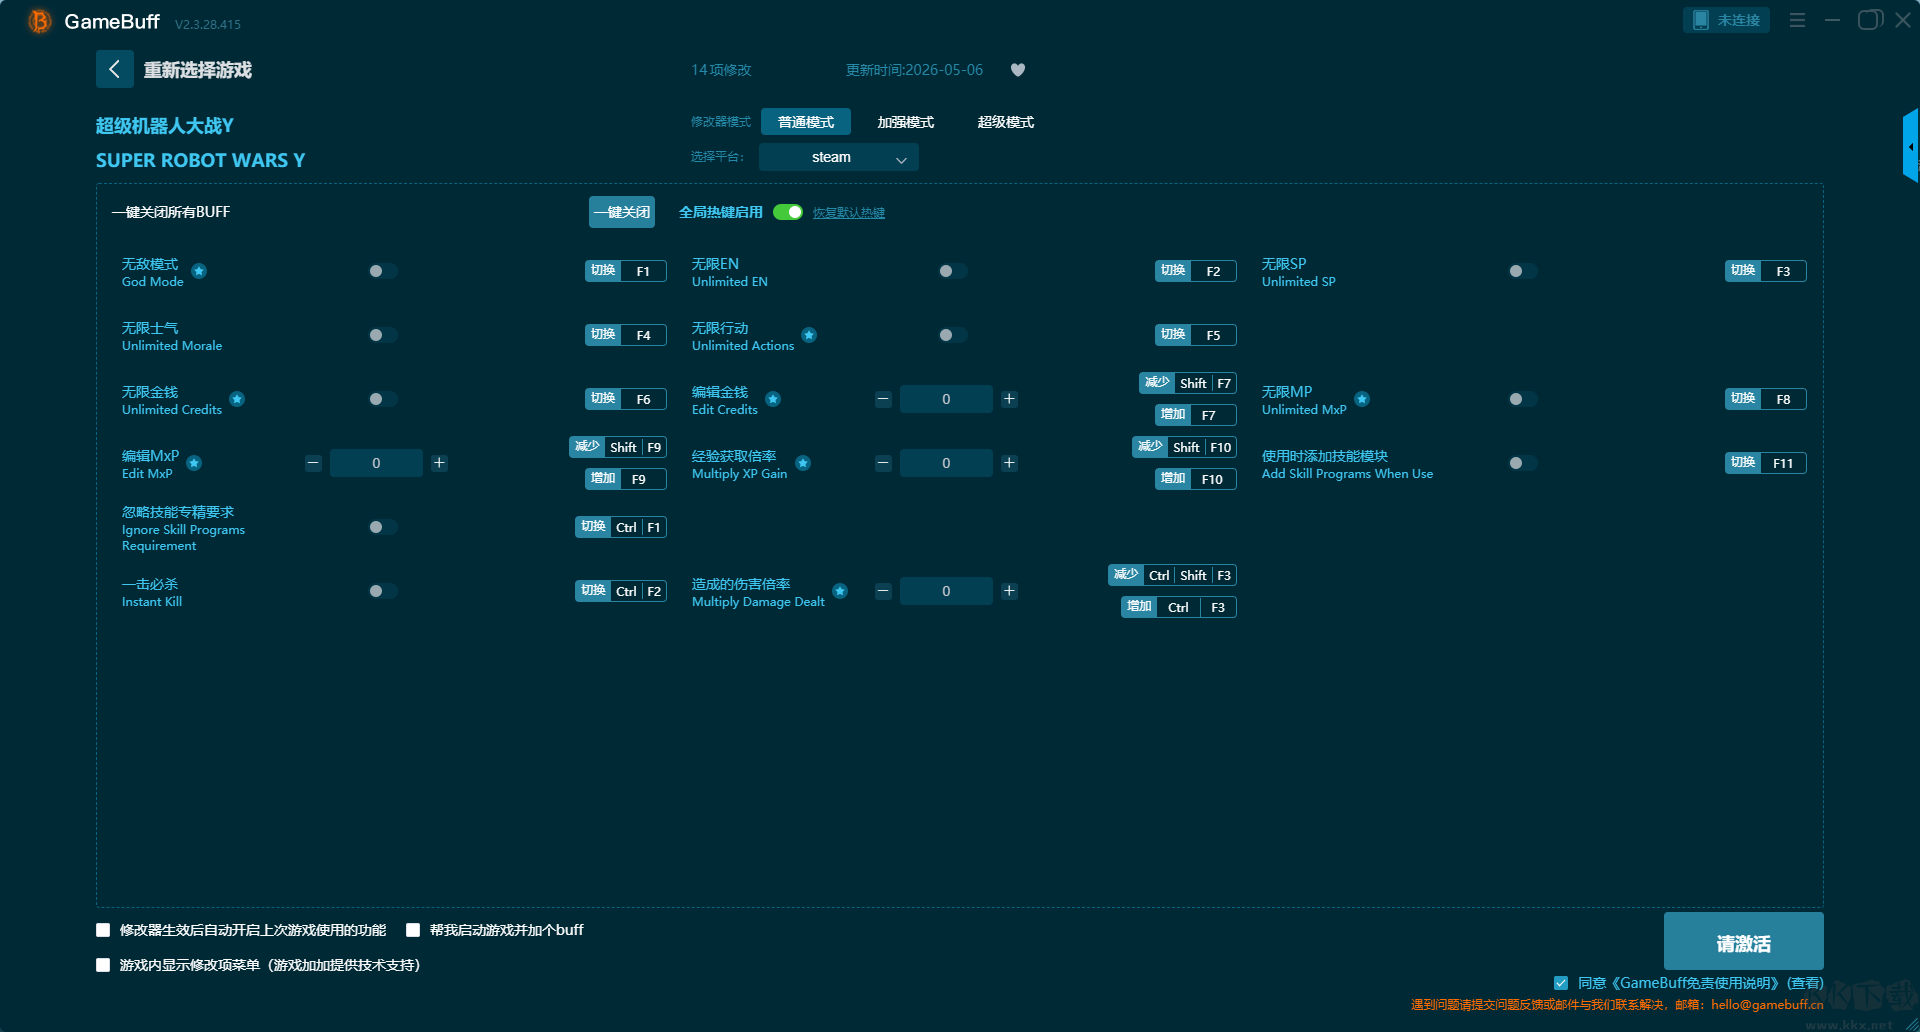Increase Edit MxP value with plus

point(439,463)
